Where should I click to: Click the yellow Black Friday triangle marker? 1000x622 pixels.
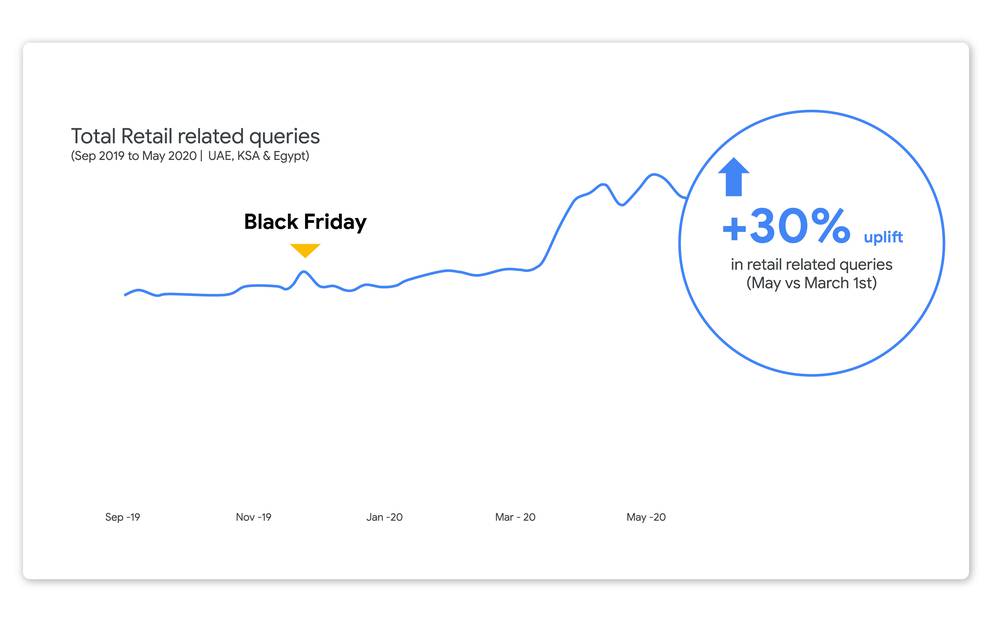point(305,250)
